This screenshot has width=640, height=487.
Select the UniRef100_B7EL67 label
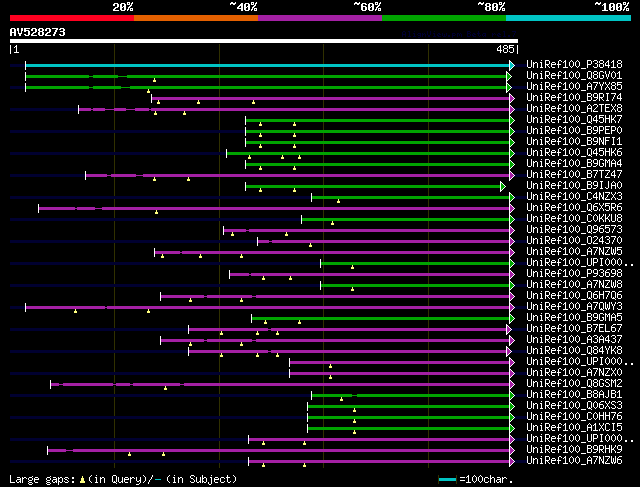point(574,329)
